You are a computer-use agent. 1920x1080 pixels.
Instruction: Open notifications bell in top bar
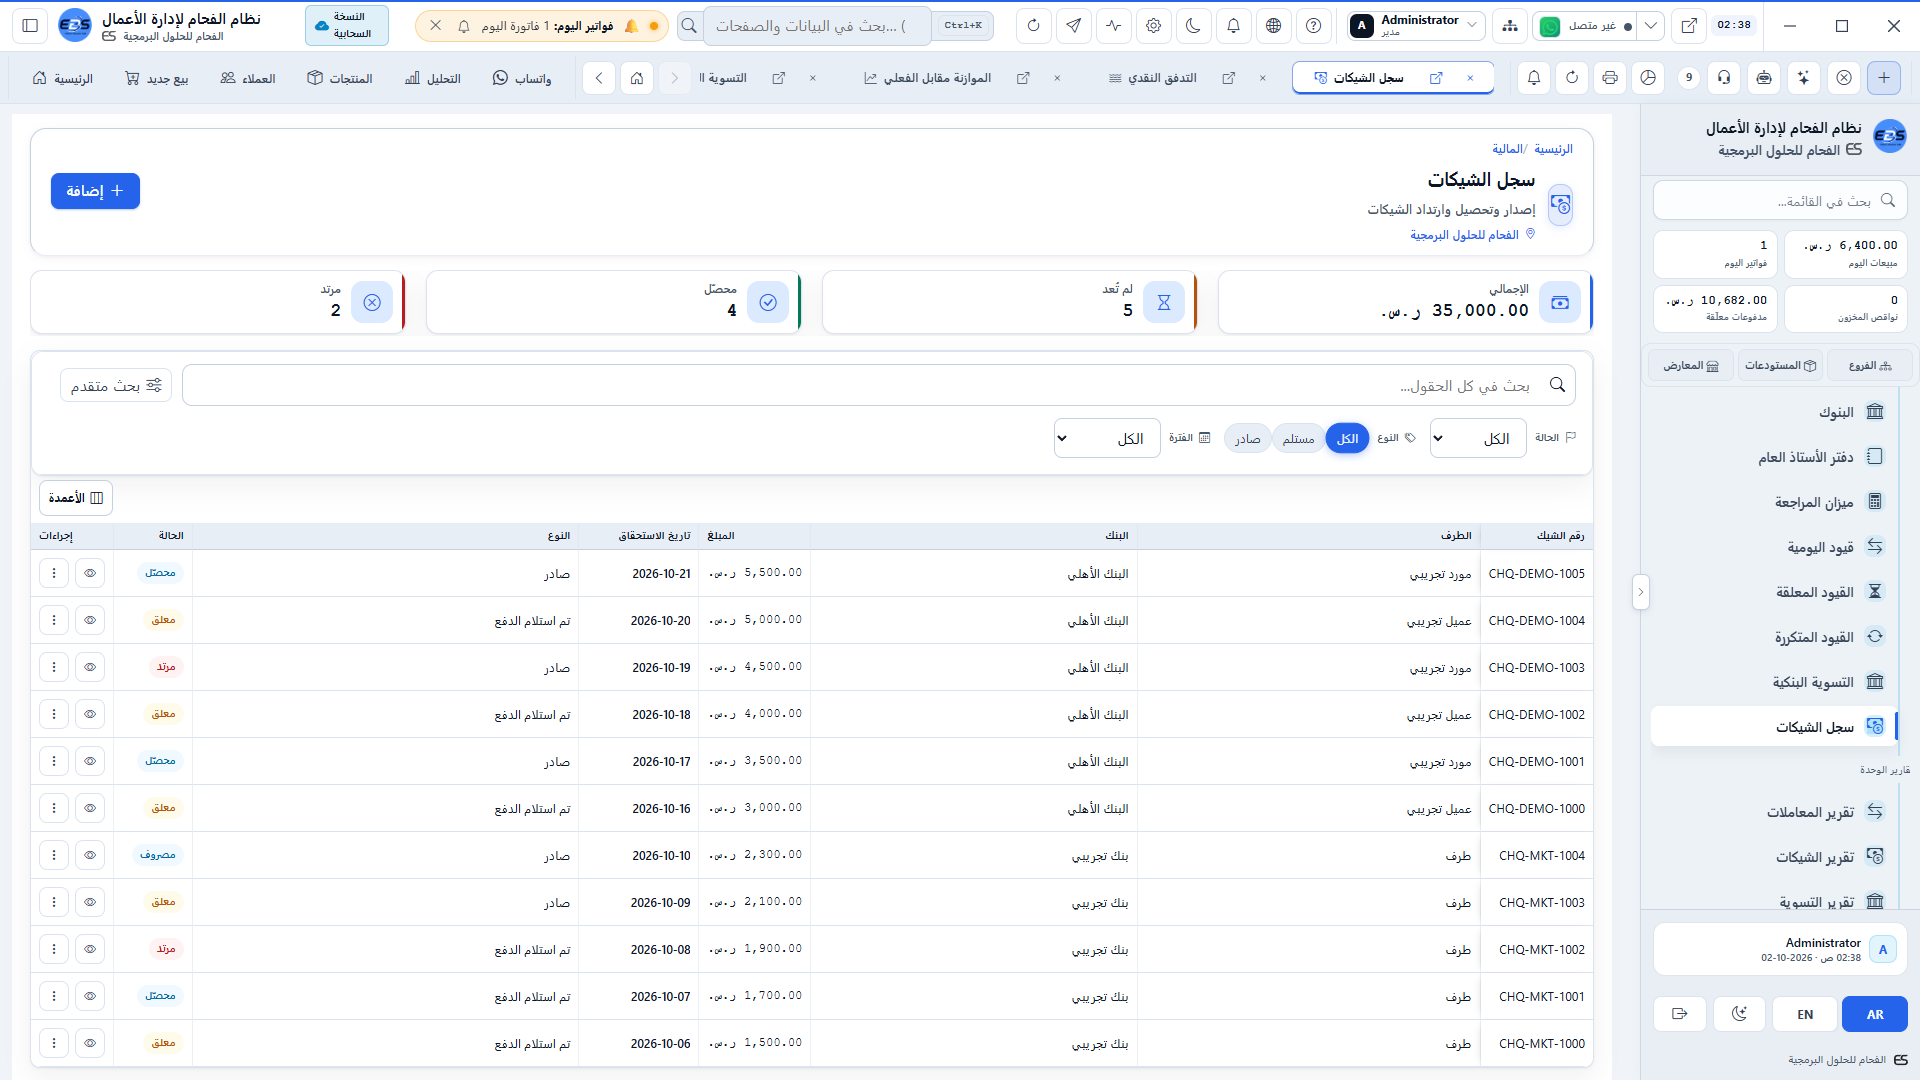pyautogui.click(x=1233, y=26)
